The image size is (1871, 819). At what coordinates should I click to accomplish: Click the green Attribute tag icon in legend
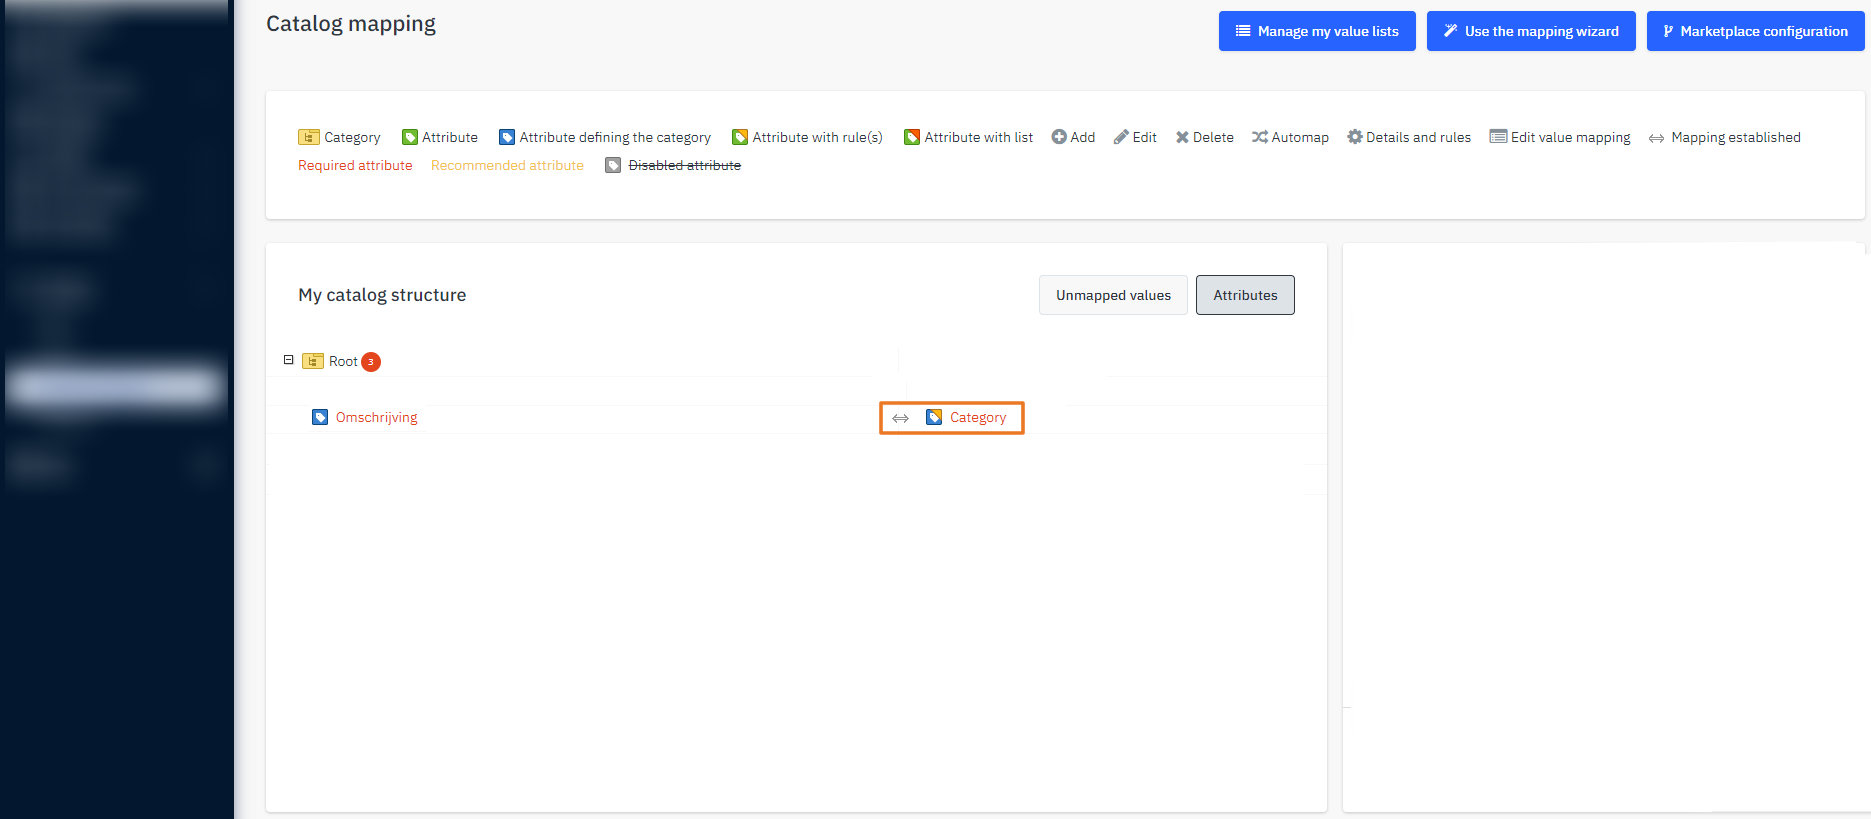(x=410, y=138)
